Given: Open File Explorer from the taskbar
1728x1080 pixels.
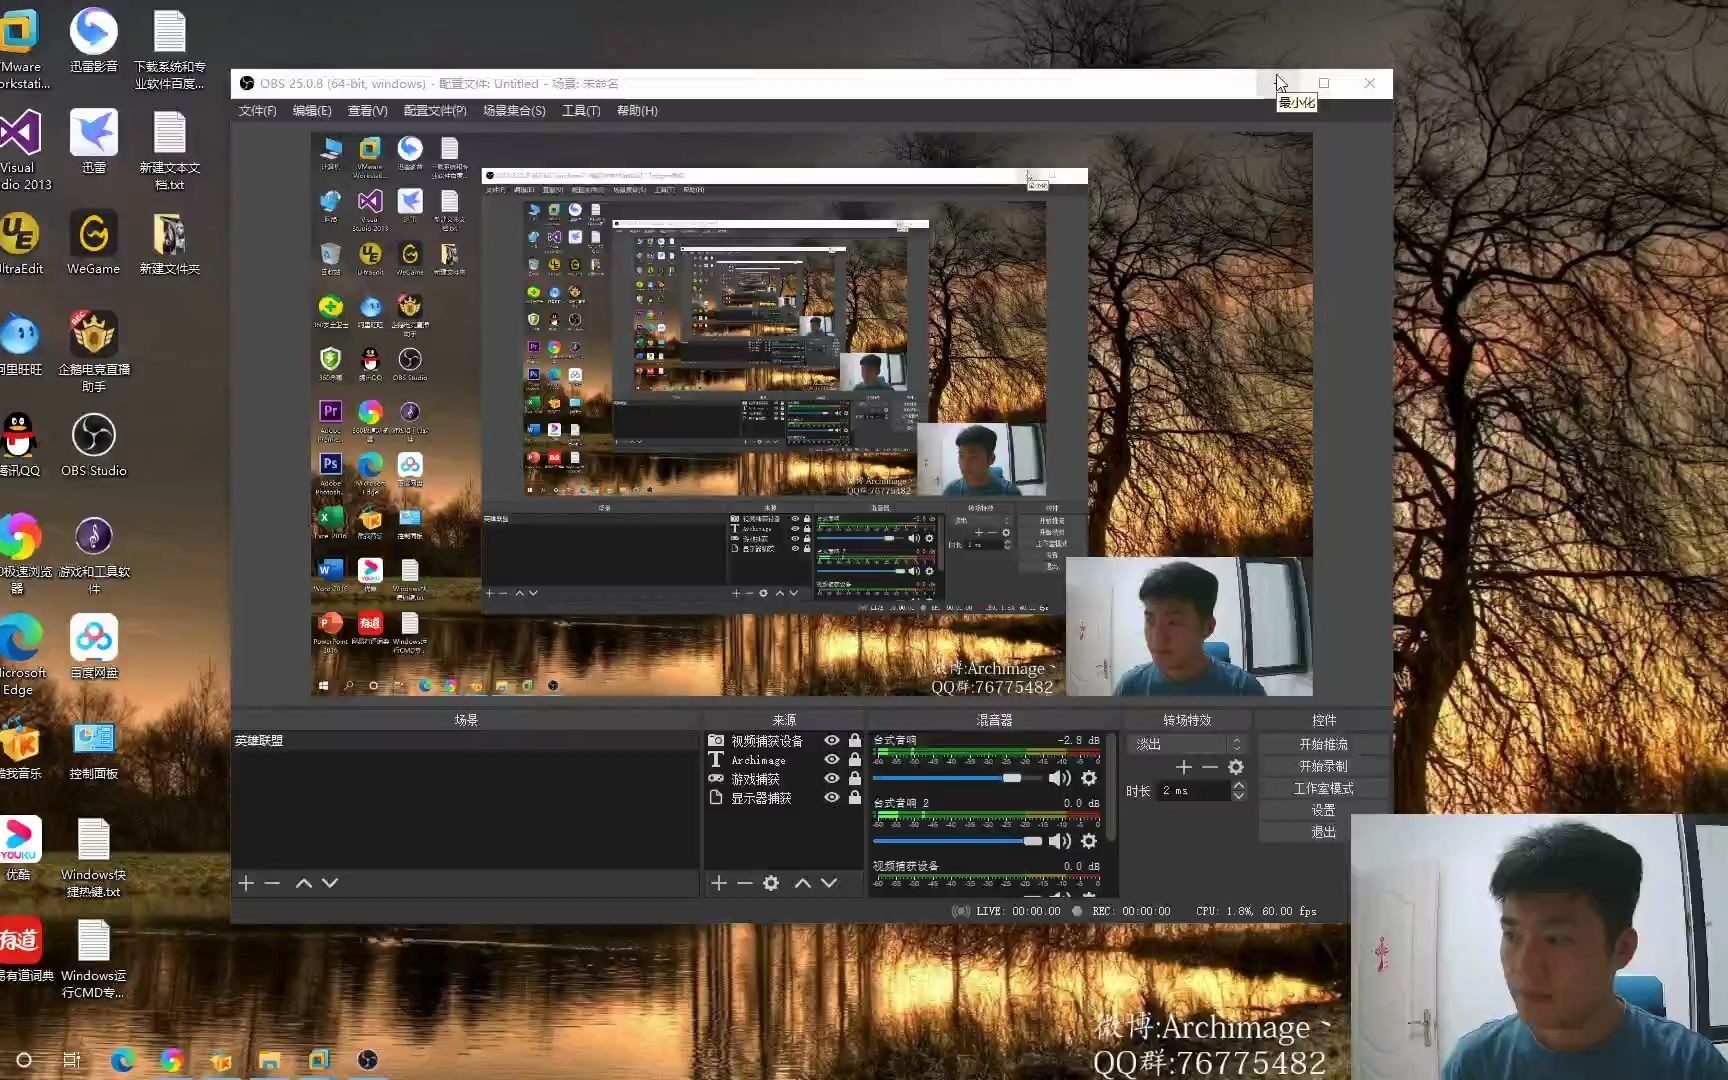Looking at the screenshot, I should click(270, 1060).
